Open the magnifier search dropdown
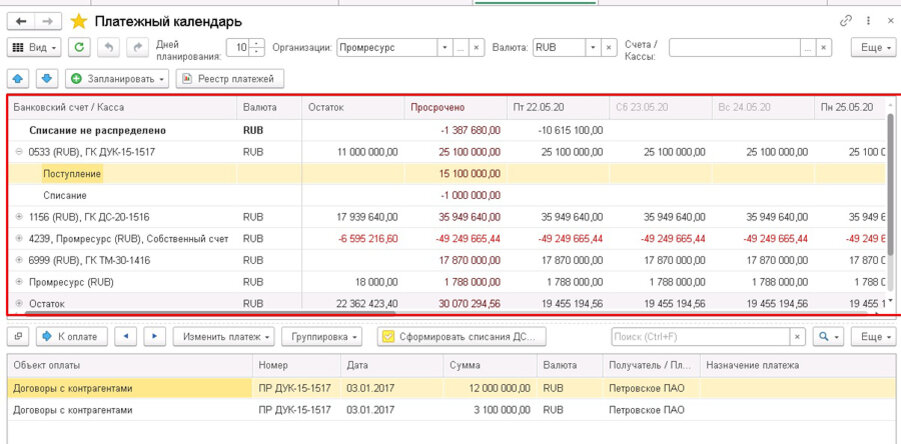The height and width of the screenshot is (444, 901). pos(828,337)
